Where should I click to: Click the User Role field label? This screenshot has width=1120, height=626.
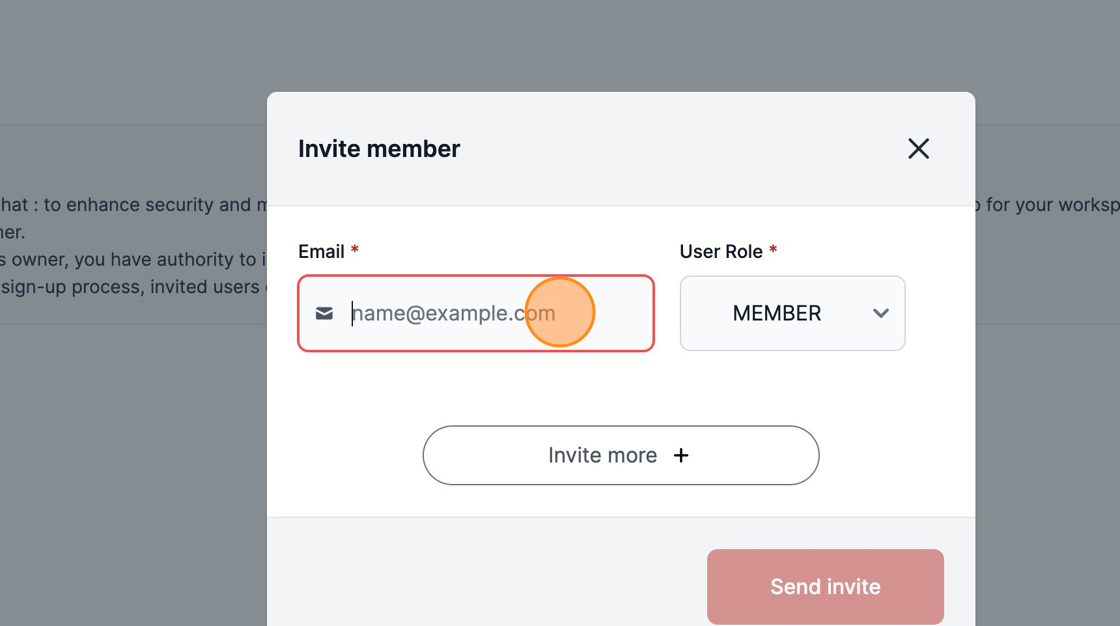tap(721, 252)
